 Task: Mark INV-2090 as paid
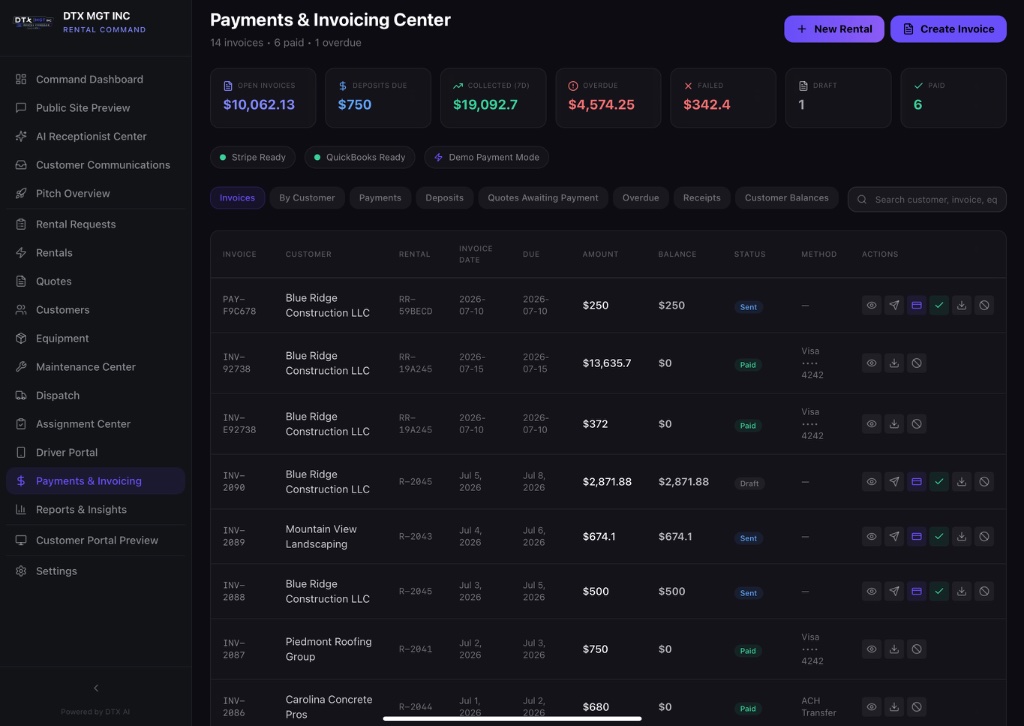click(939, 482)
